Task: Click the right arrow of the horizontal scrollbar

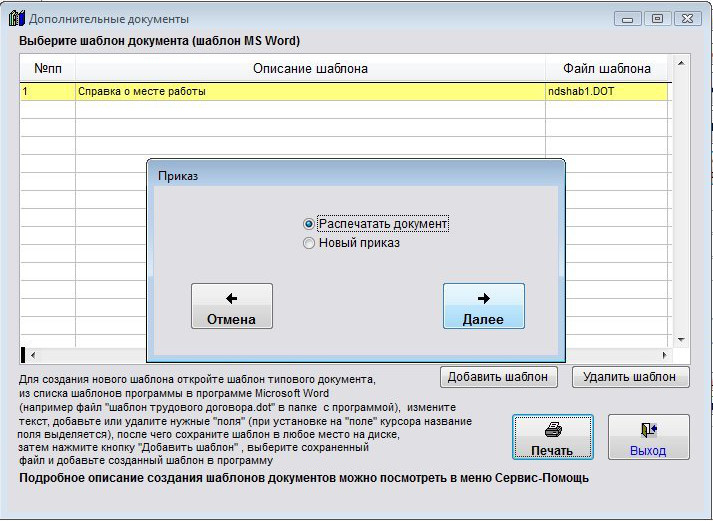Action: [x=664, y=355]
